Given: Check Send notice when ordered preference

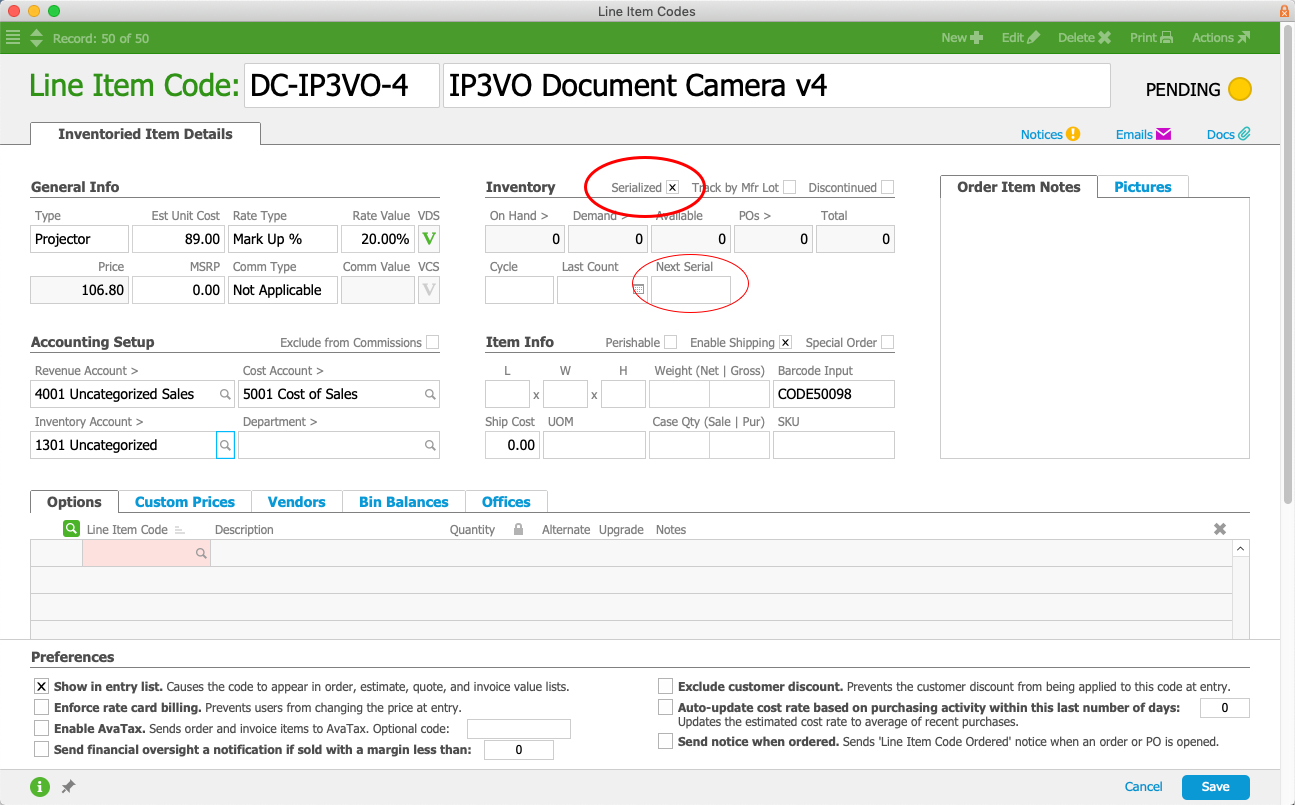Looking at the screenshot, I should (665, 741).
